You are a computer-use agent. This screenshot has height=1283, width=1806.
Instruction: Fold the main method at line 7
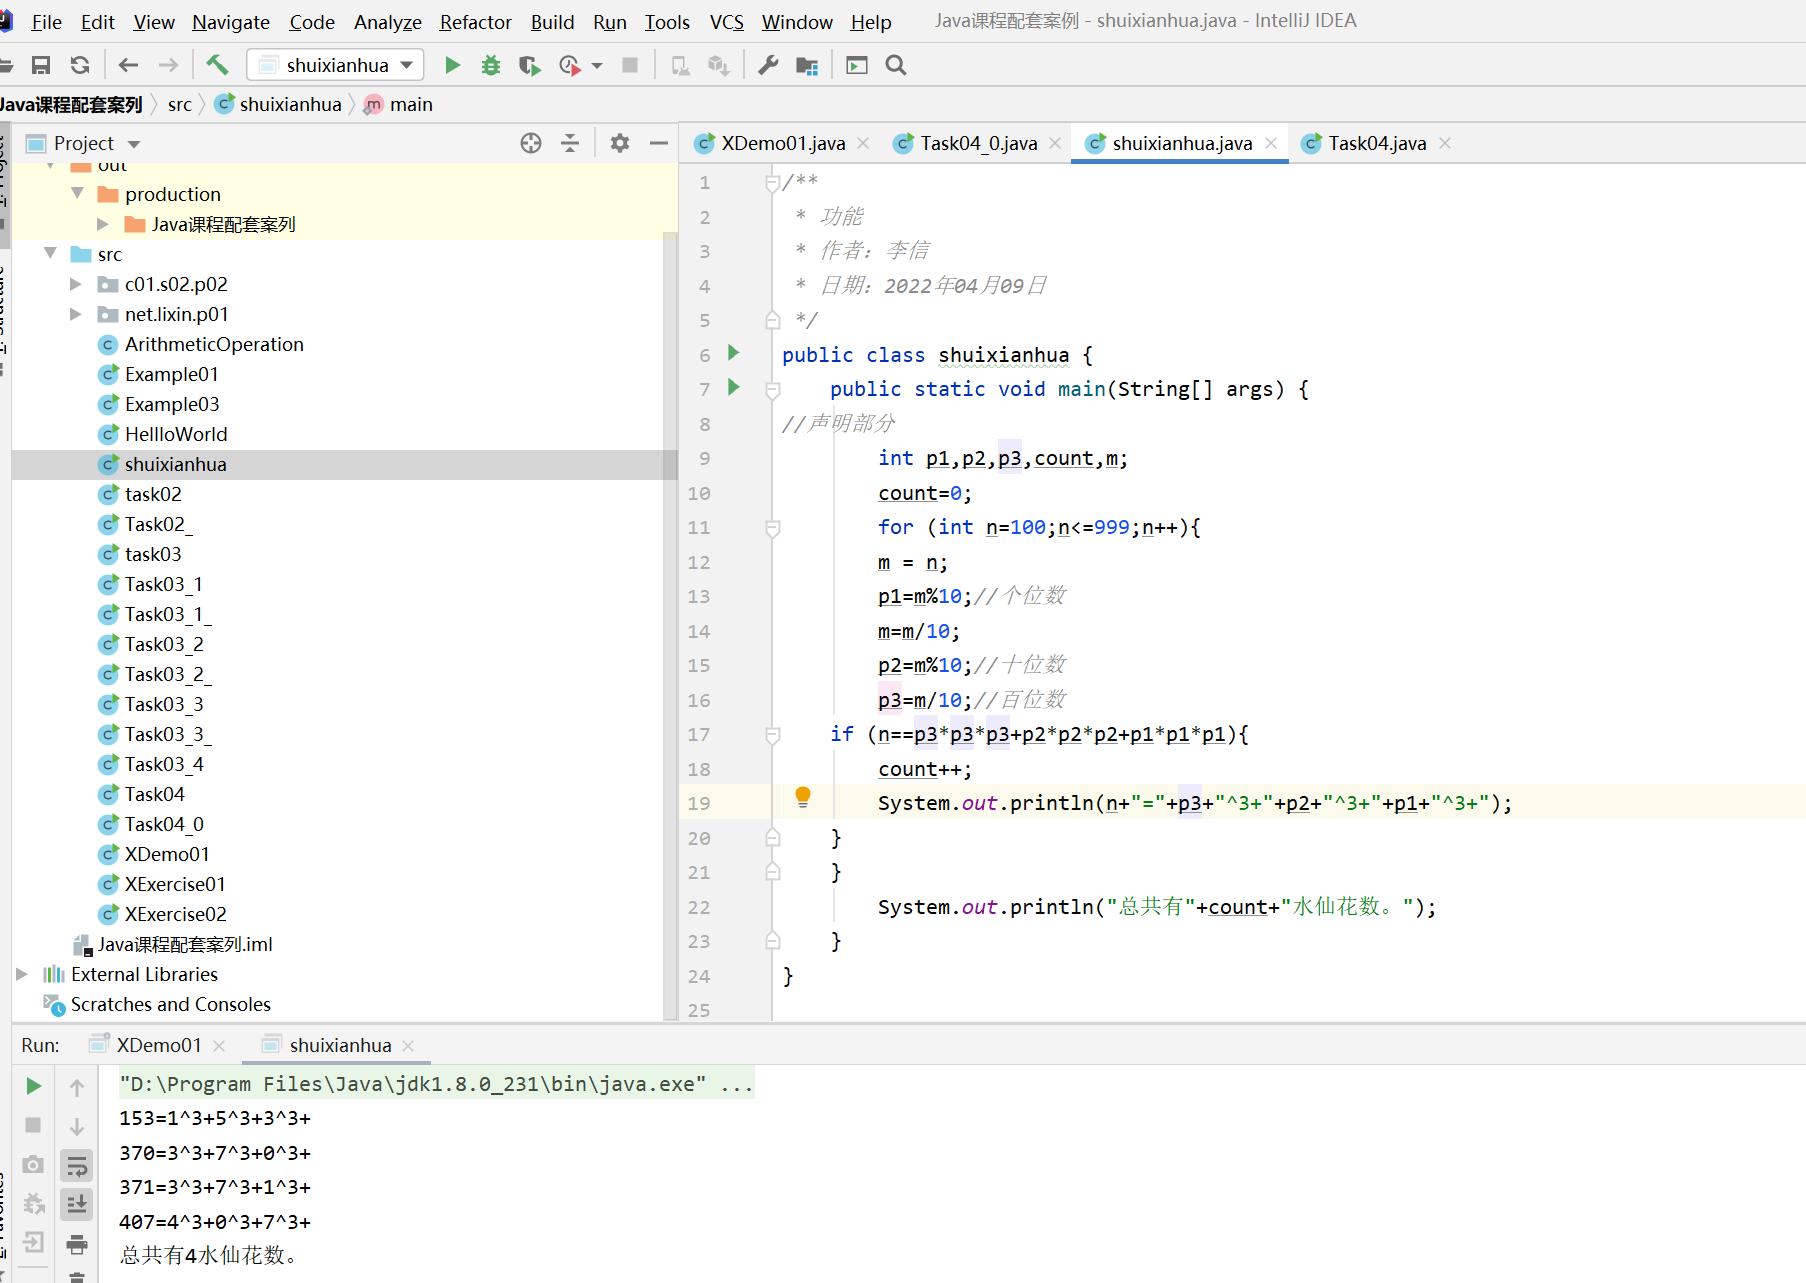click(x=772, y=389)
